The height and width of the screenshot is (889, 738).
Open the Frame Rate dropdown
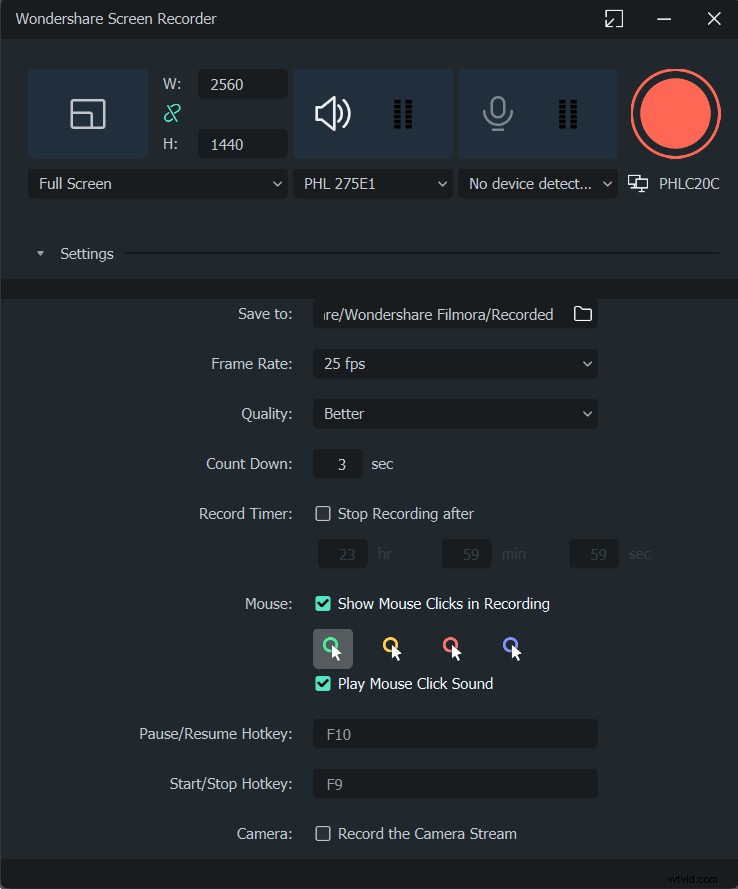455,364
